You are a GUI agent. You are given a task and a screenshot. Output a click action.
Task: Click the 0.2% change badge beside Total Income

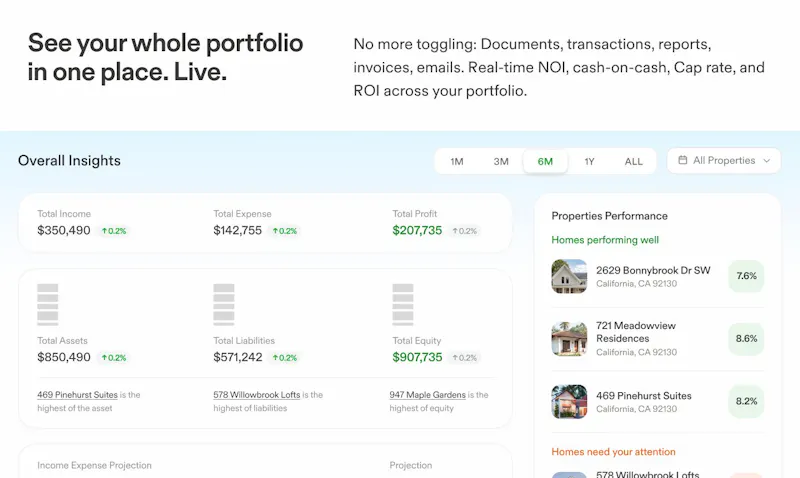114,231
